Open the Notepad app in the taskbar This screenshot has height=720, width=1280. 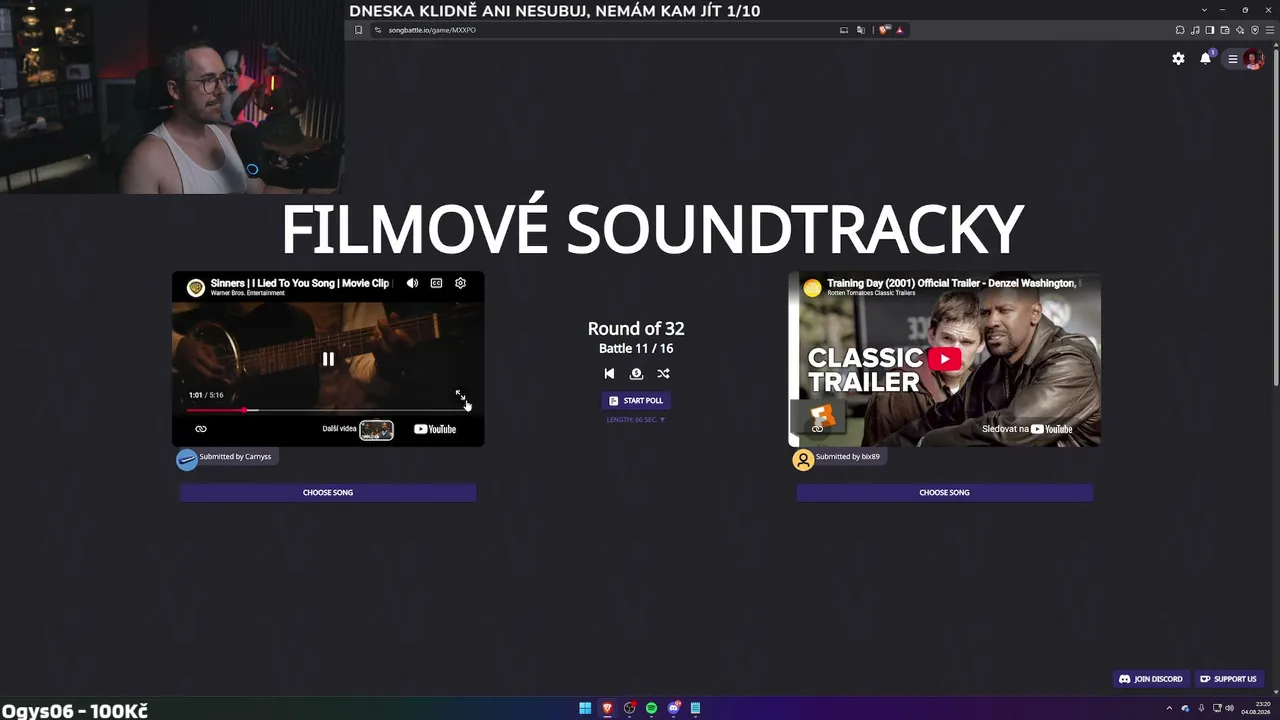click(695, 708)
